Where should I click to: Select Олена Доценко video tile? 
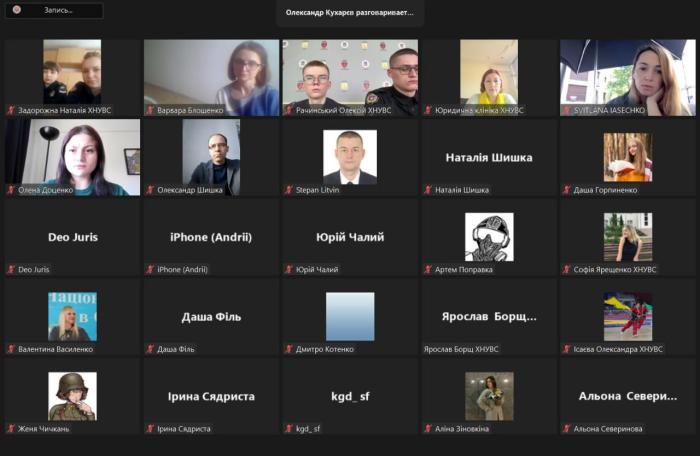click(72, 157)
